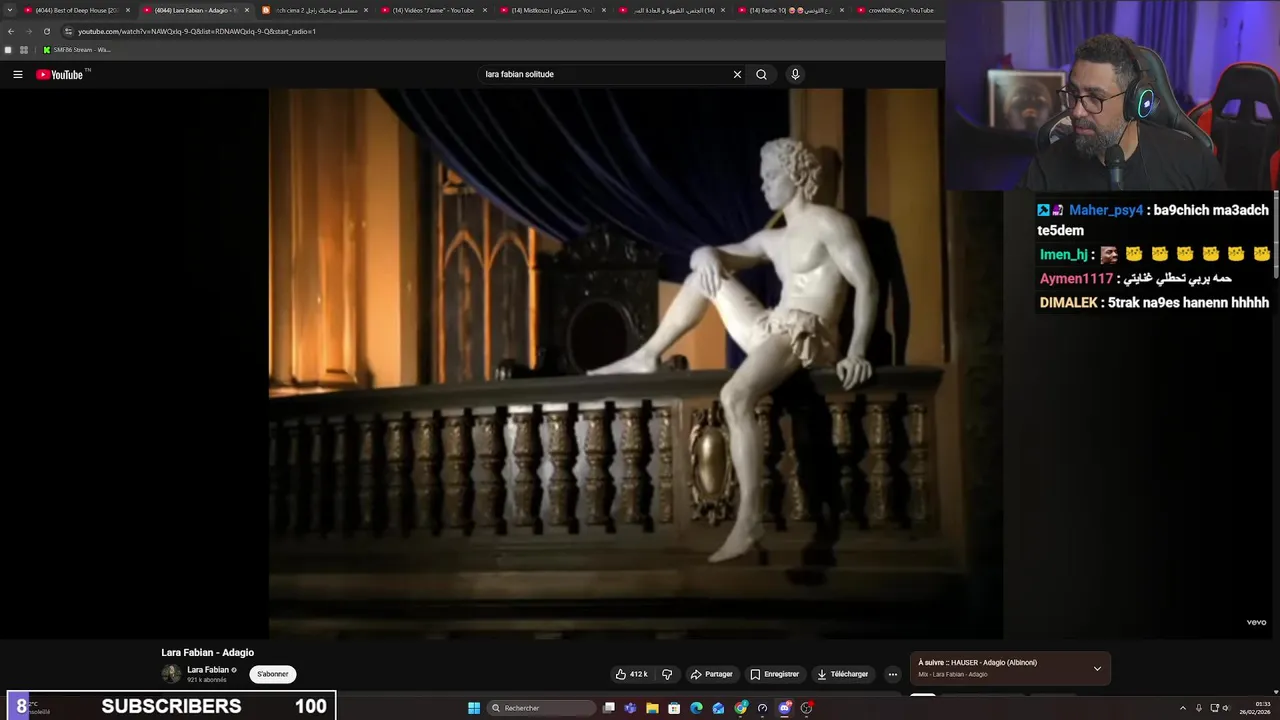
Task: Open Microsoft Edge from the taskbar
Action: [696, 708]
